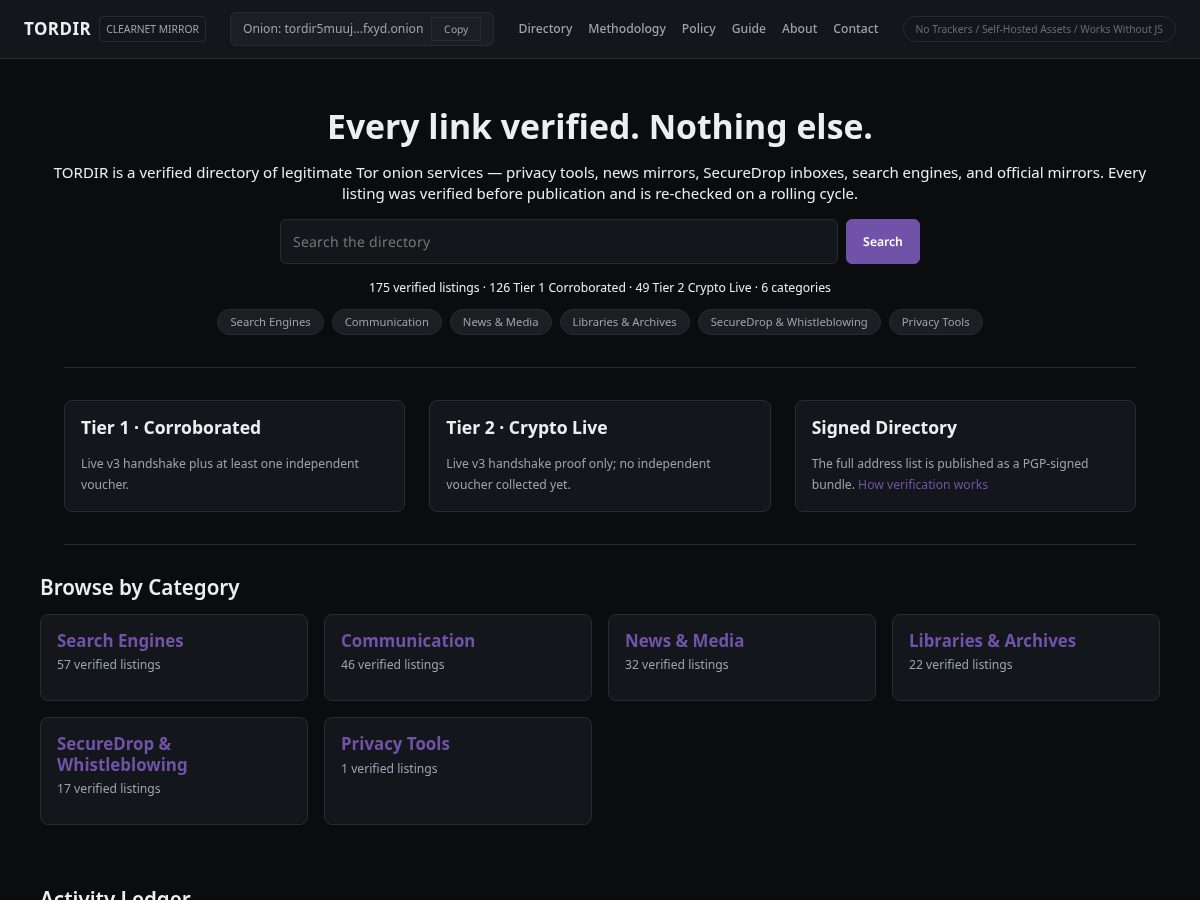Click the purple Search button
The width and height of the screenshot is (1200, 900).
883,242
